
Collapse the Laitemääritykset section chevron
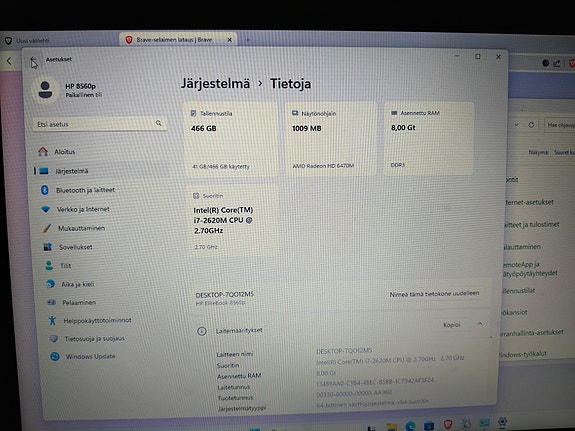pos(480,324)
